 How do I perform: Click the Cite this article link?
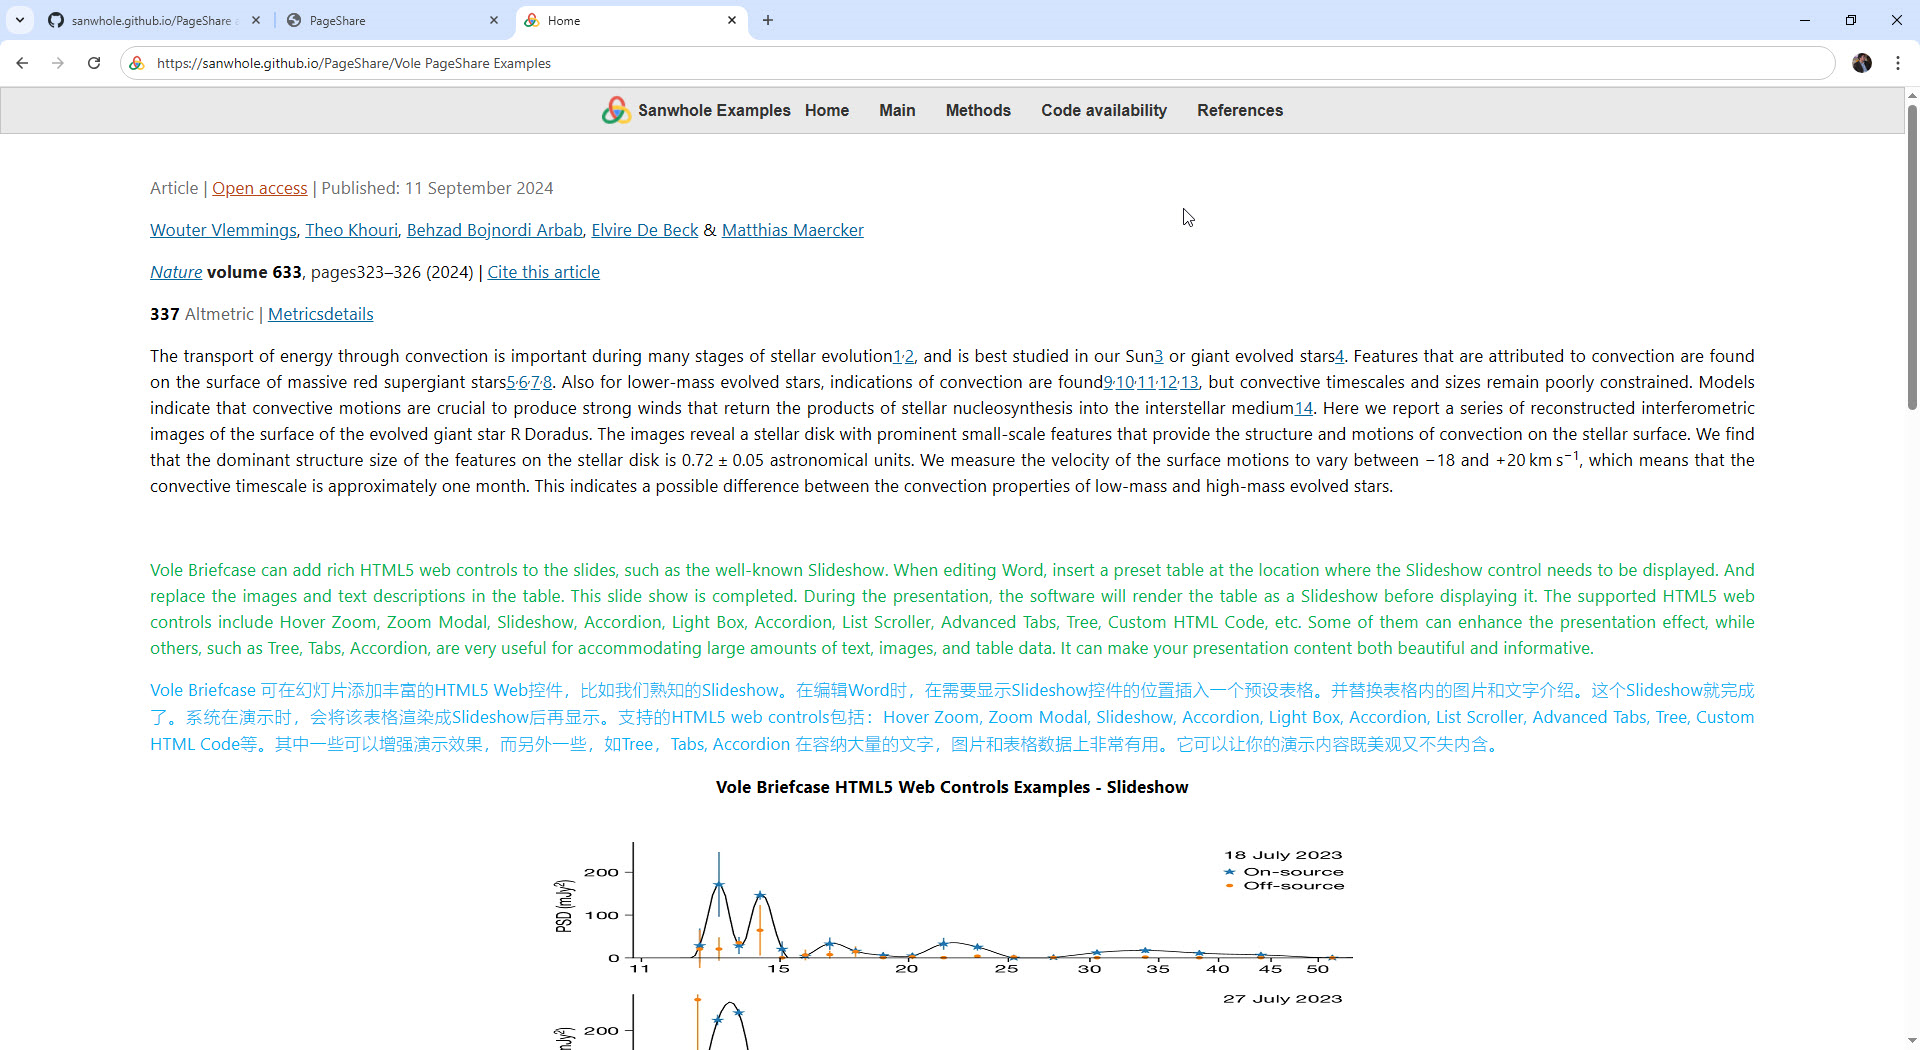click(543, 272)
